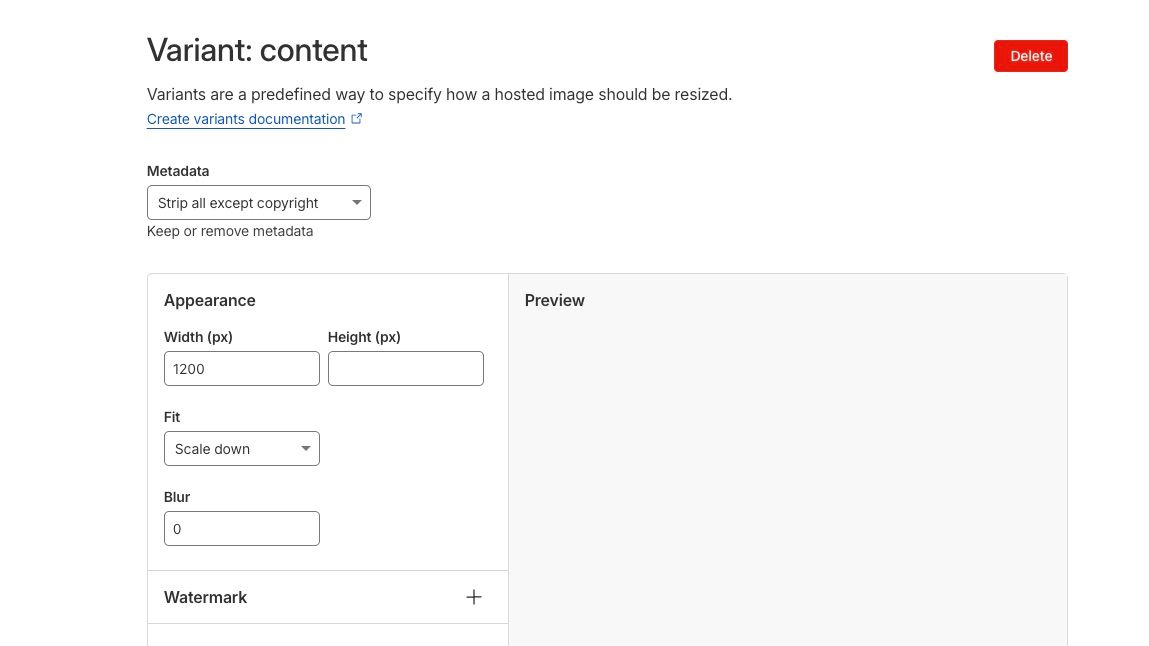Viewport: 1149px width, 646px height.
Task: Click the Fit field label
Action: click(x=172, y=417)
